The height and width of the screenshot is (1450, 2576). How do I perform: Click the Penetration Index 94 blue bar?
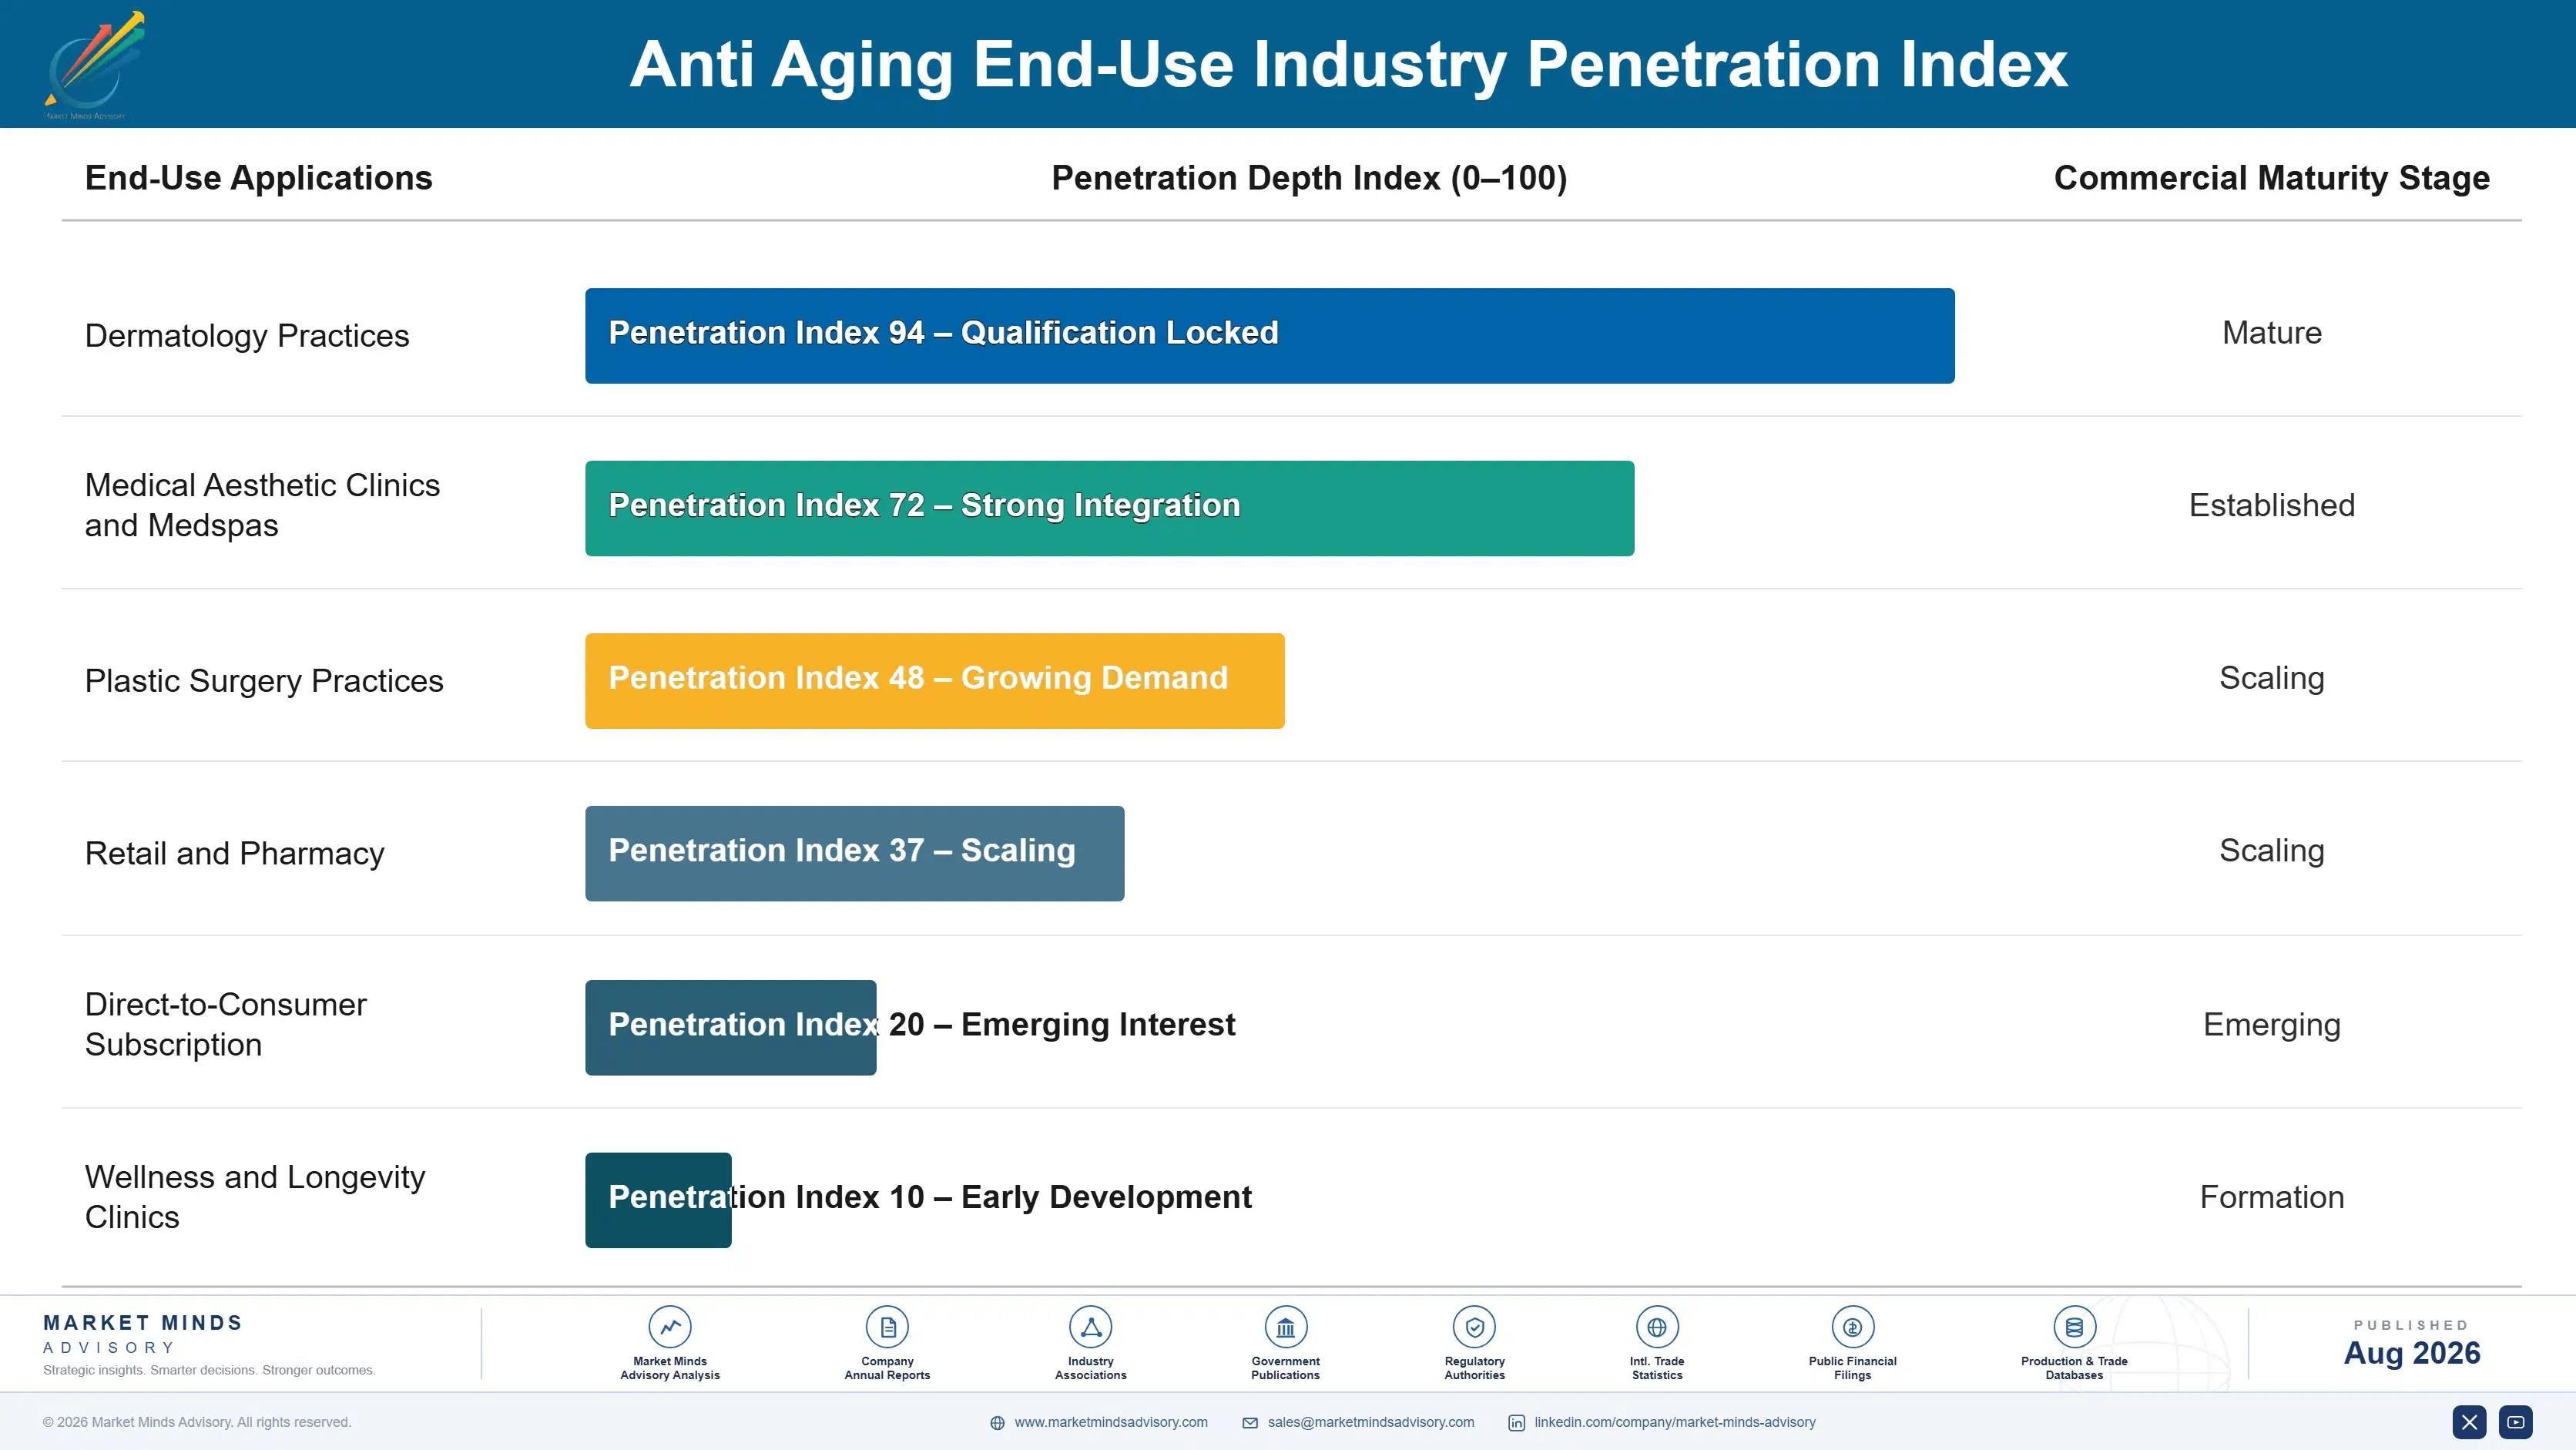pyautogui.click(x=1270, y=336)
